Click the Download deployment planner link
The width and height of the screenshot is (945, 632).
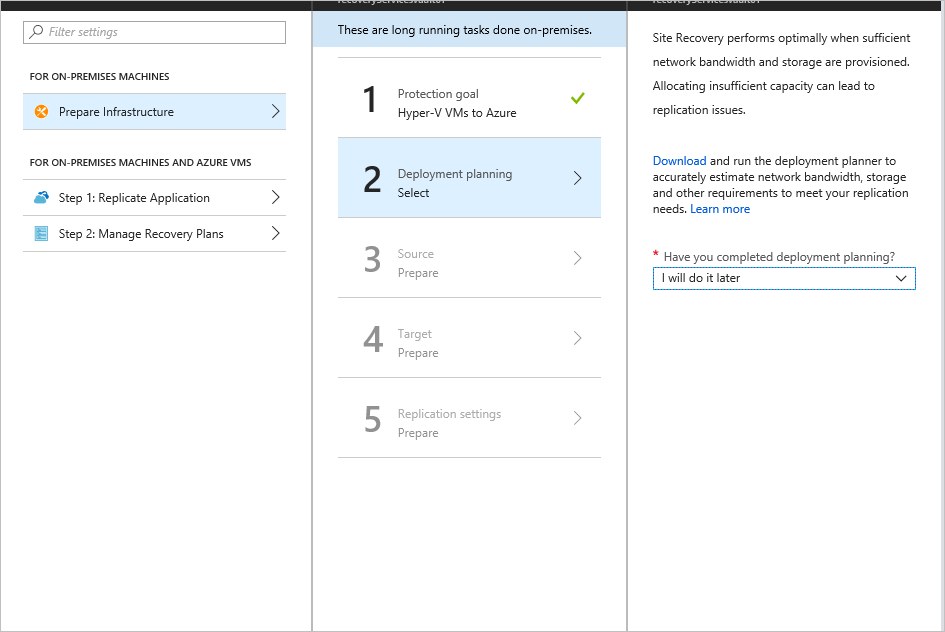679,161
